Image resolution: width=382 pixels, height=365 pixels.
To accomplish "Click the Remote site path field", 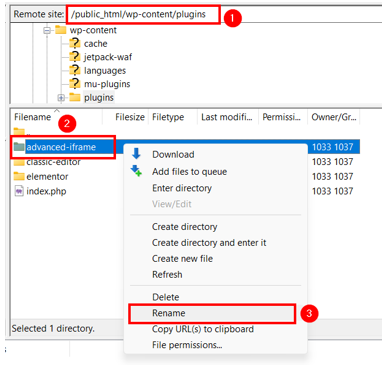I will point(224,14).
